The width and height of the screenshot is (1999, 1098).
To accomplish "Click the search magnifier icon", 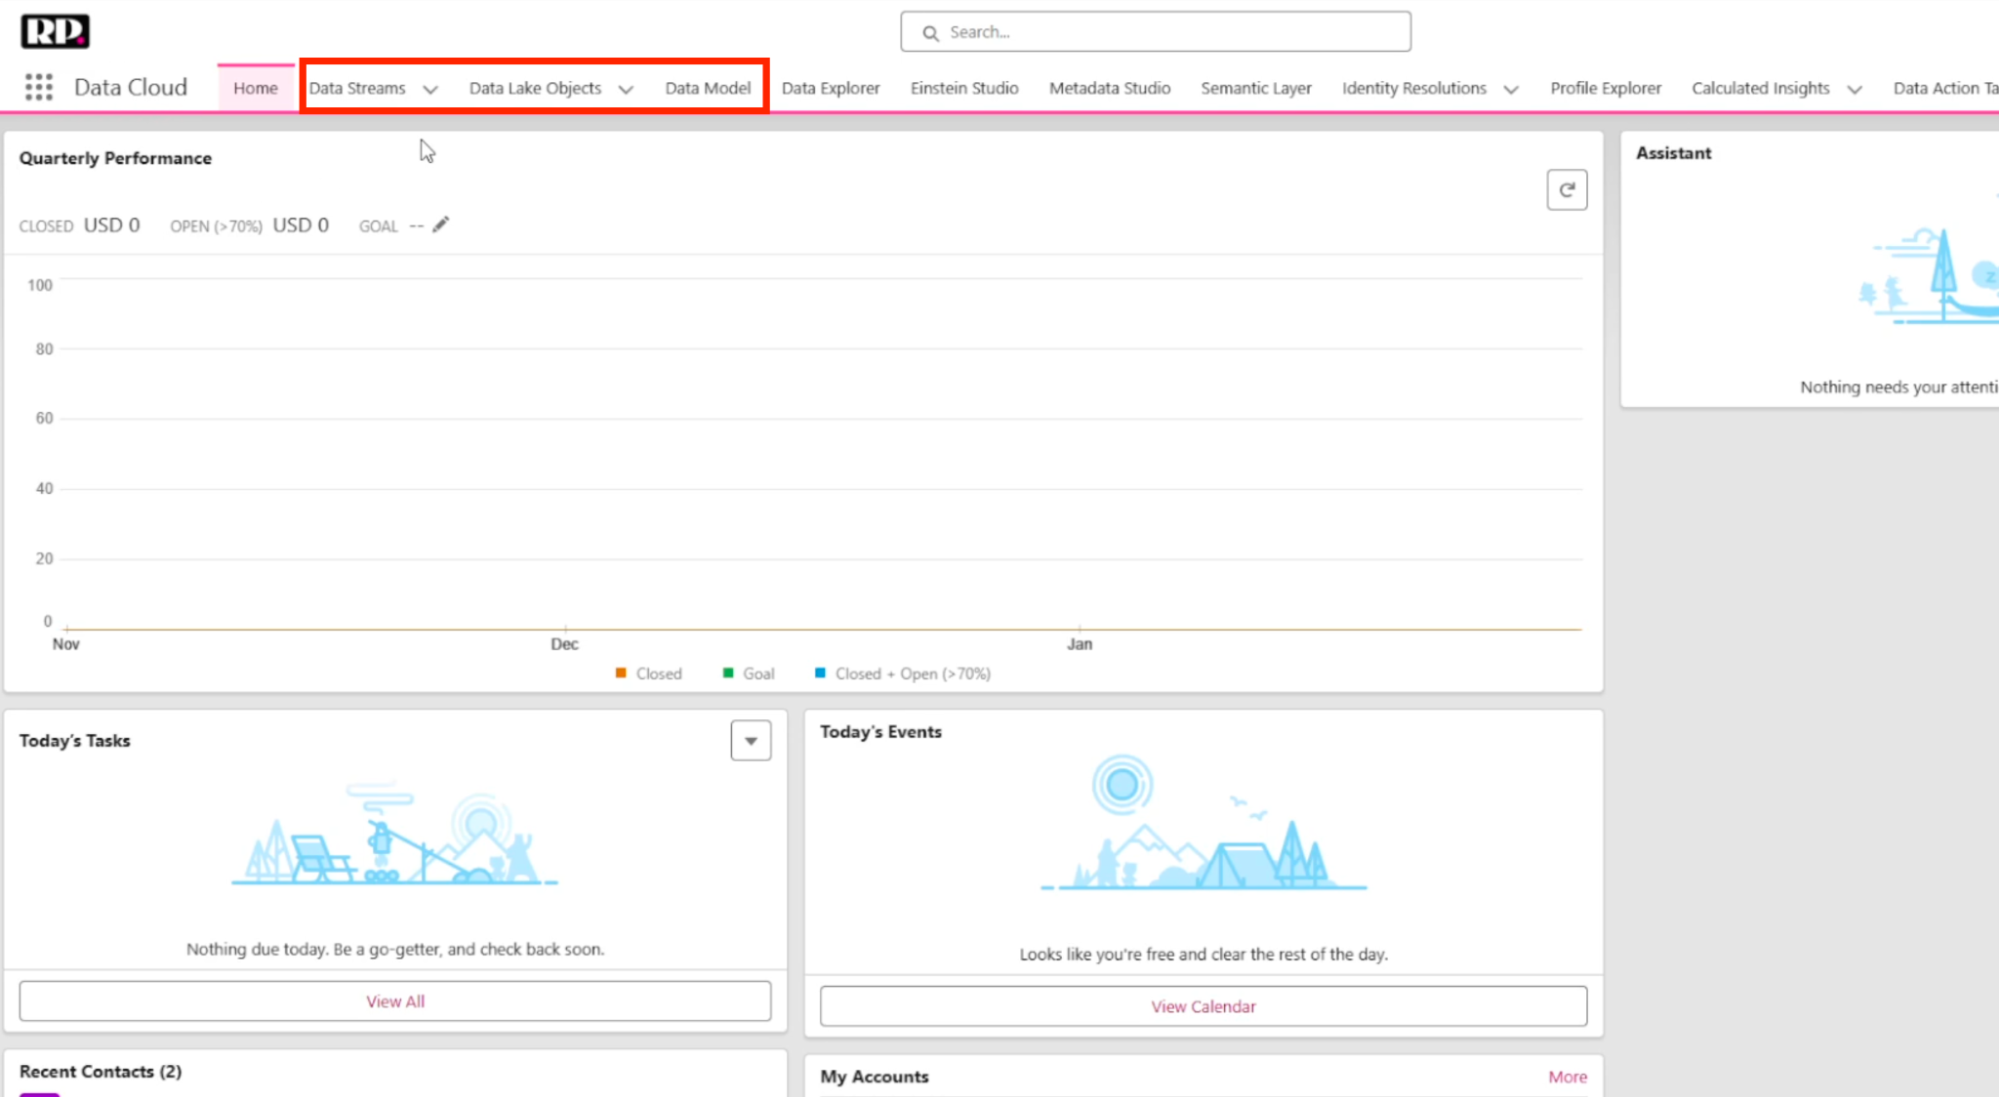I will (930, 33).
